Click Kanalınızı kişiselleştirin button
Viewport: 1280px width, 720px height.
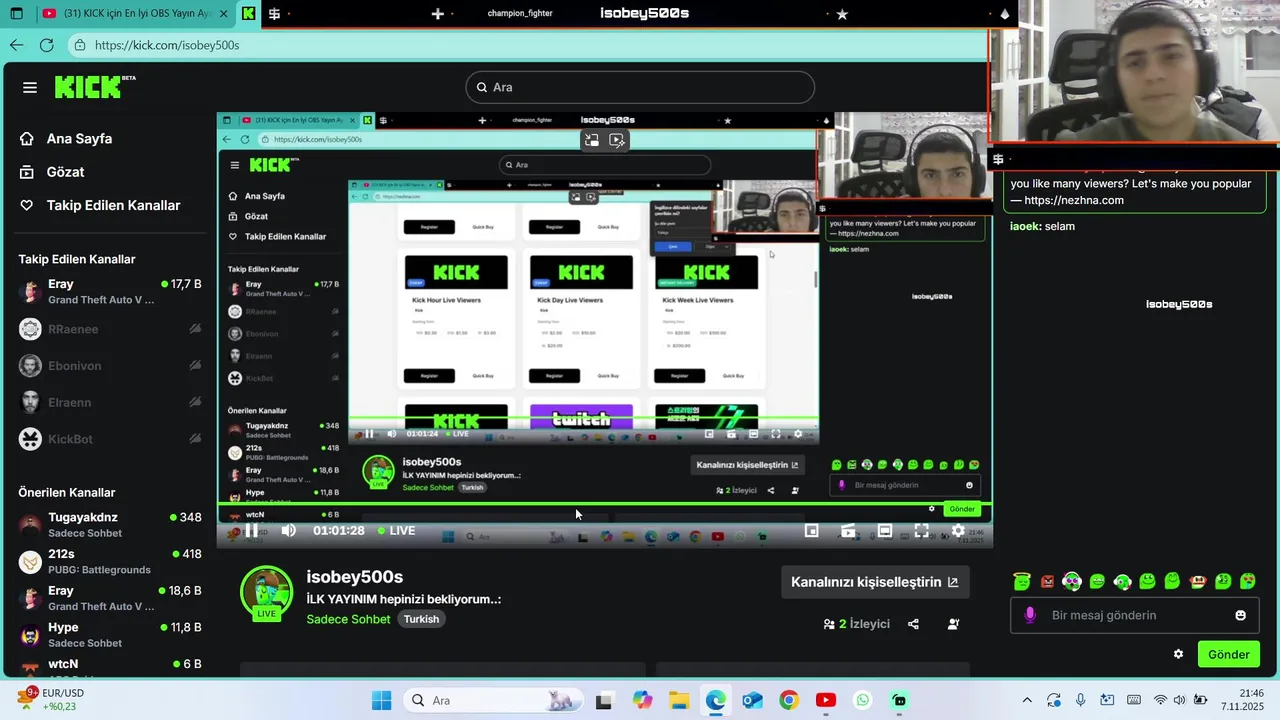pyautogui.click(x=875, y=582)
